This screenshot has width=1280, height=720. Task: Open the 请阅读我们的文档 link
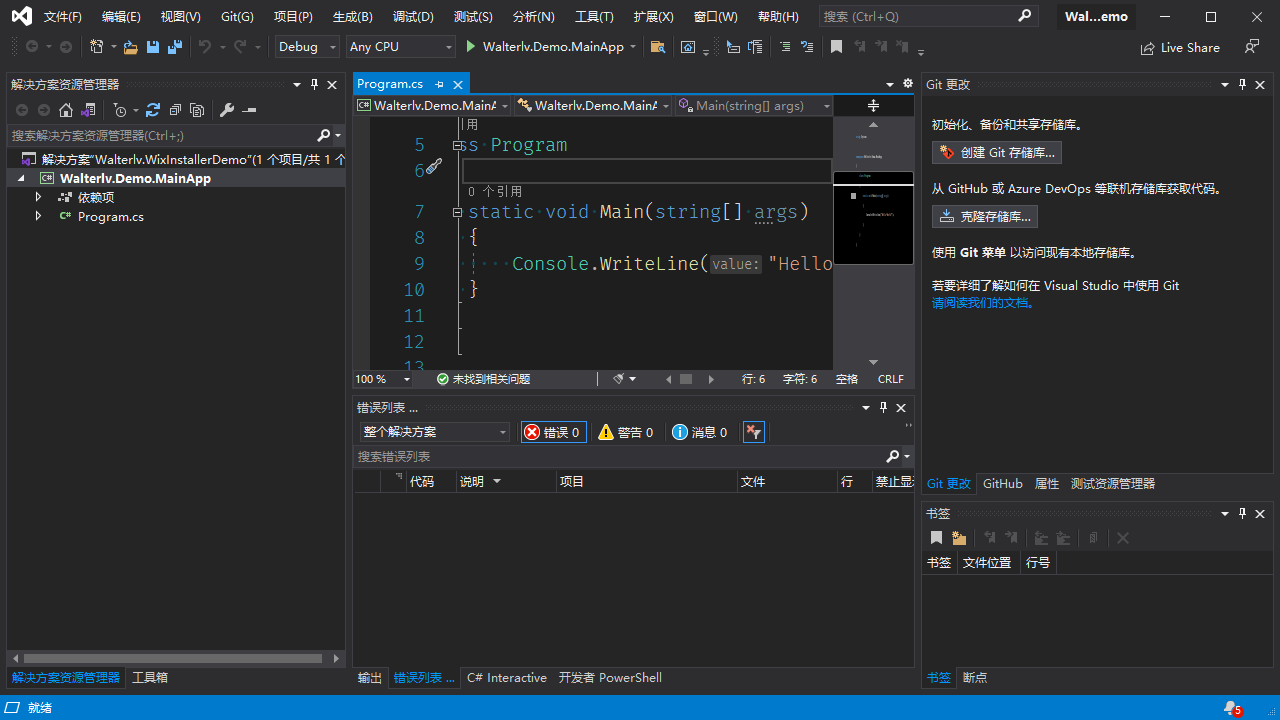coord(980,302)
